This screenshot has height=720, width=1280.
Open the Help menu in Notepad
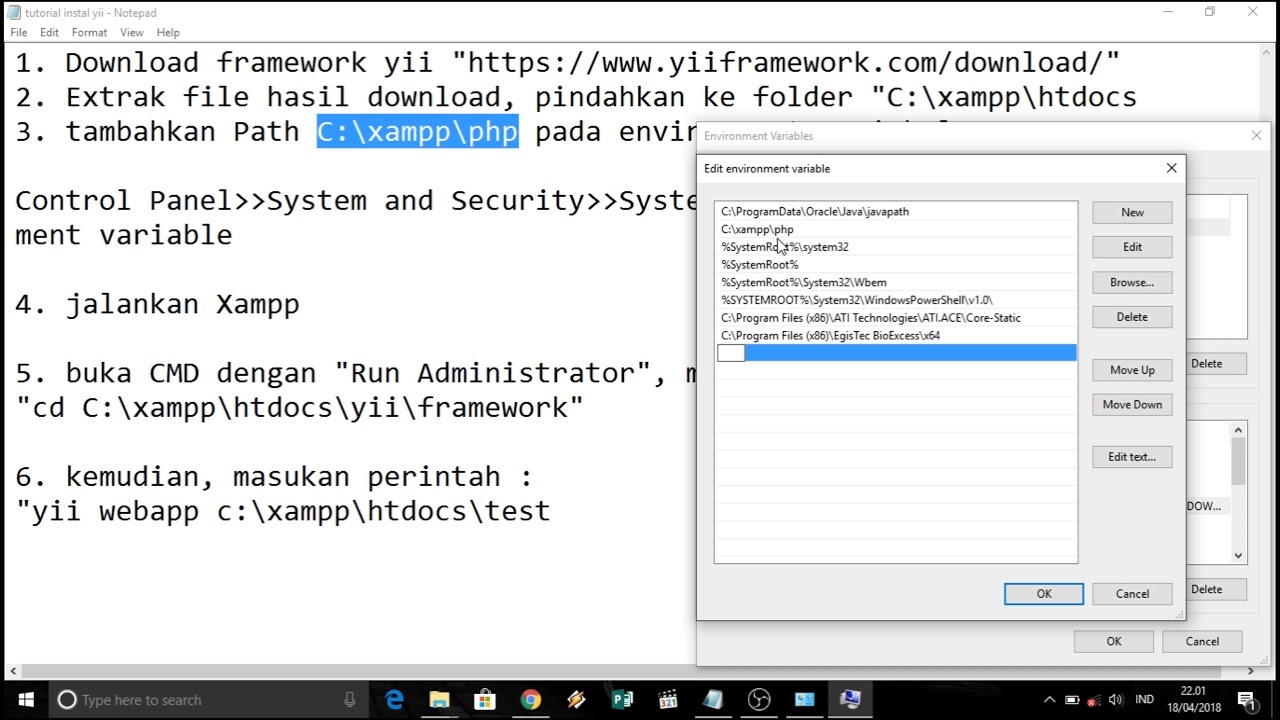168,32
